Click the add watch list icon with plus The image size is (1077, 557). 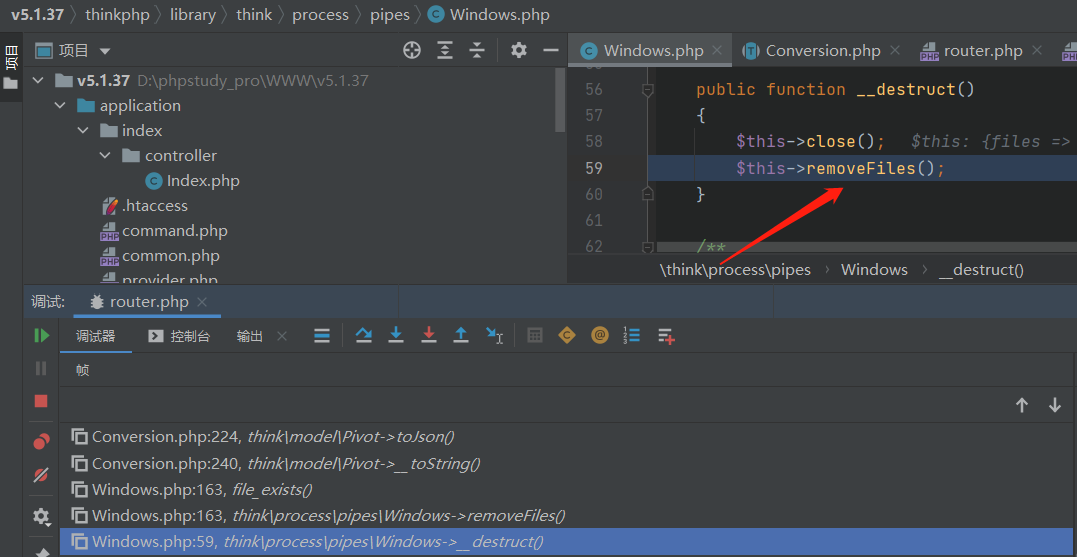(x=666, y=336)
